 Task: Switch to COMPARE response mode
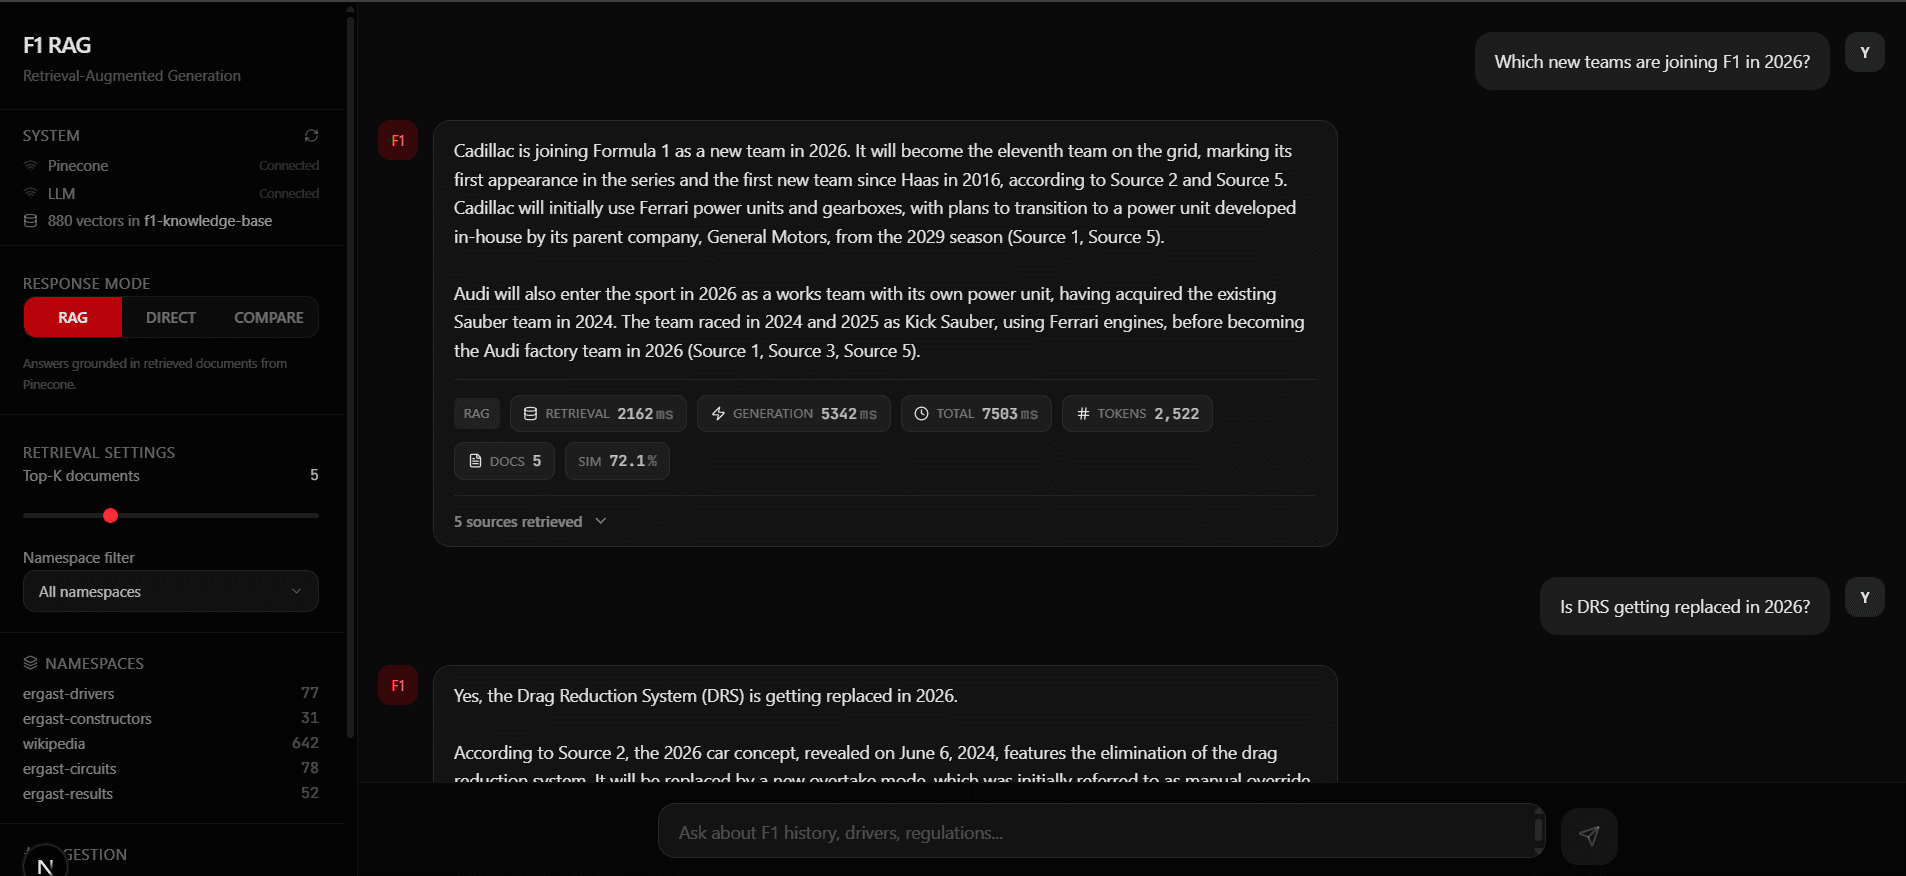pos(269,318)
